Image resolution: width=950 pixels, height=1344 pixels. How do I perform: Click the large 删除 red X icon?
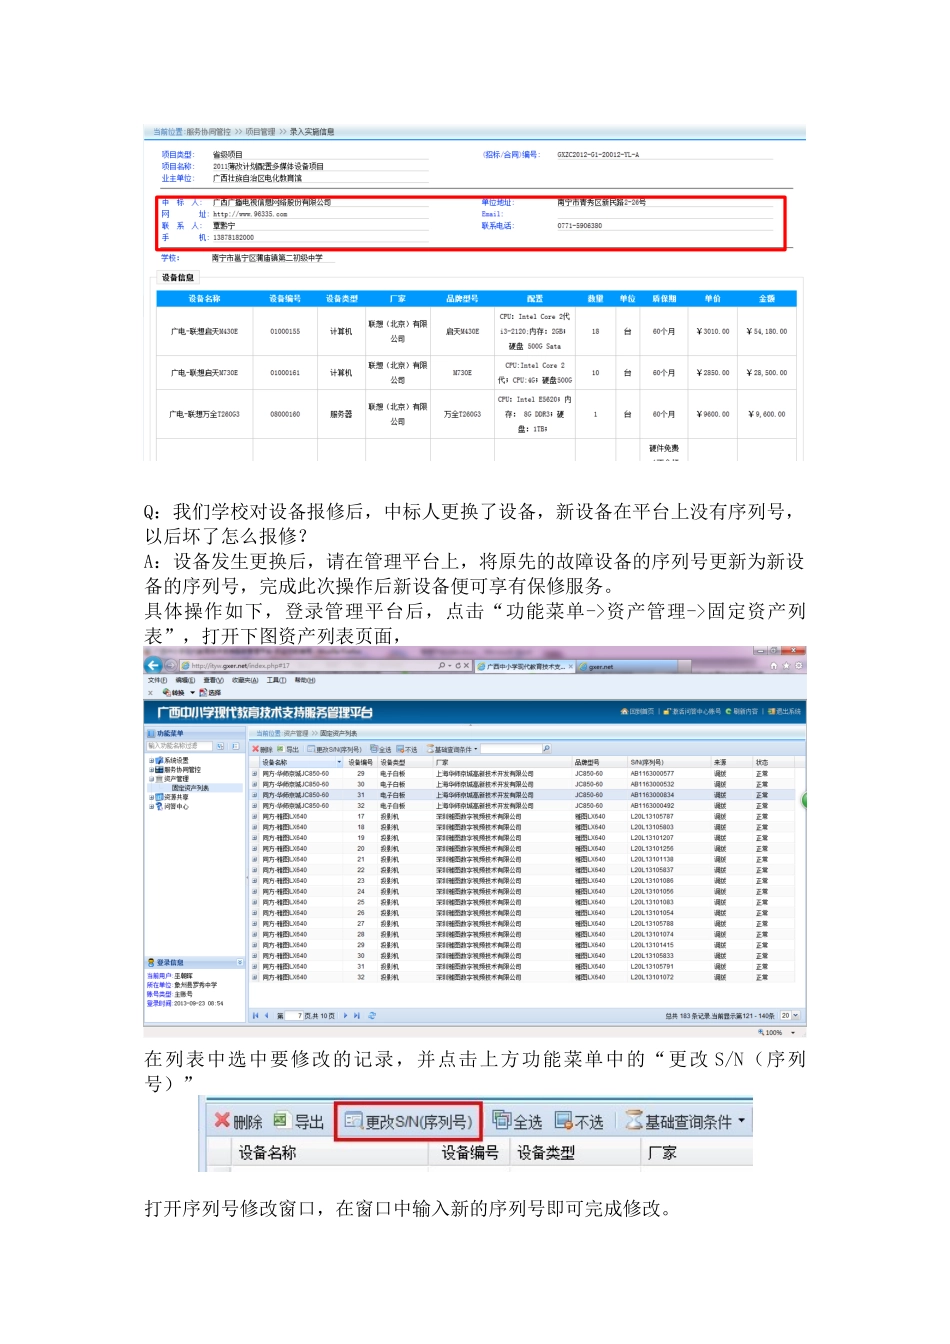(x=222, y=1120)
